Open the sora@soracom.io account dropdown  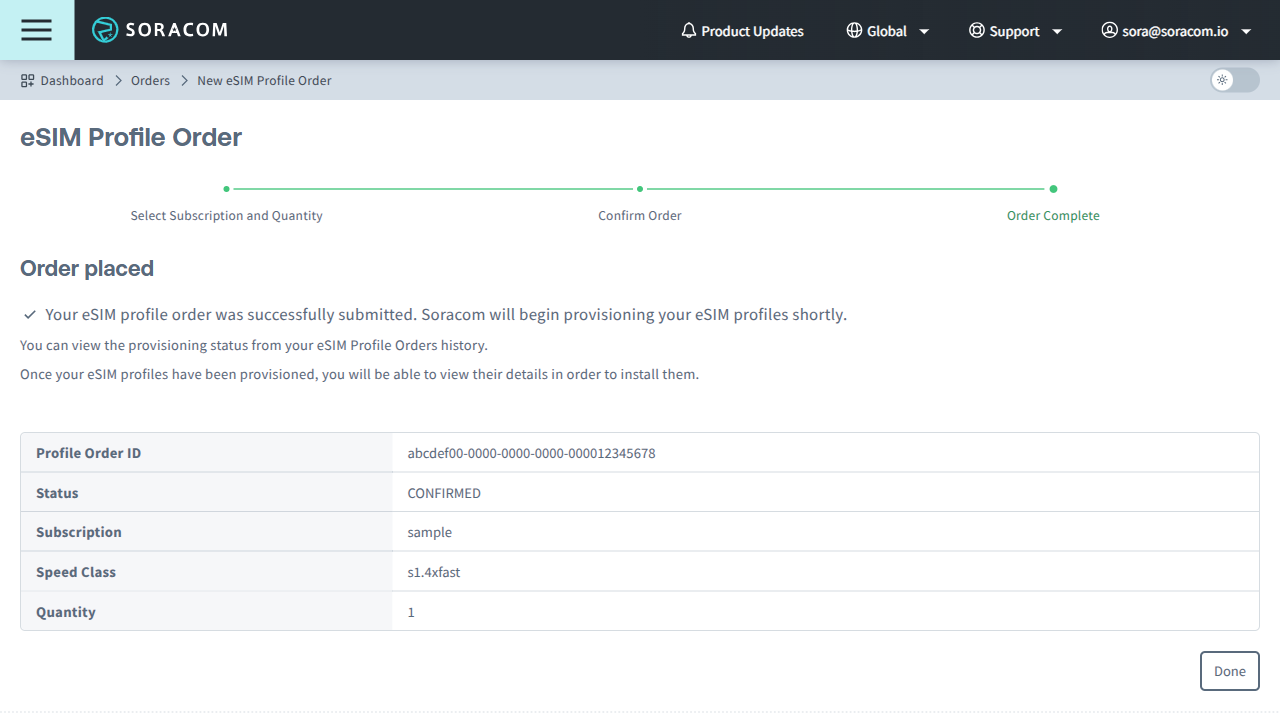click(1246, 30)
